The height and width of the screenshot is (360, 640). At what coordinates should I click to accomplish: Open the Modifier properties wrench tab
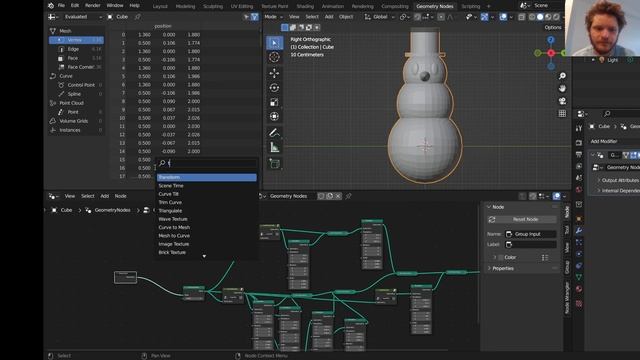tap(579, 230)
